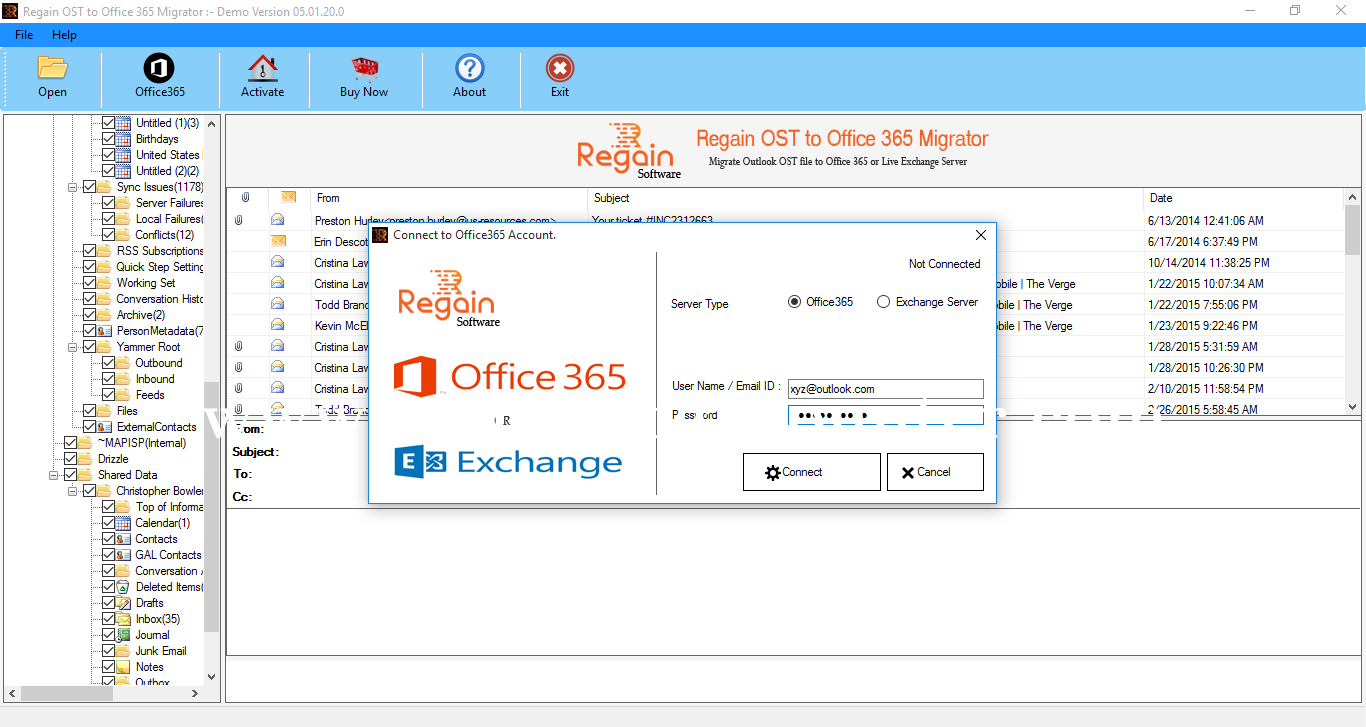Screen dimensions: 1366x727
Task: Click the folder tree vertical scrollbar thumb
Action: [x=211, y=507]
